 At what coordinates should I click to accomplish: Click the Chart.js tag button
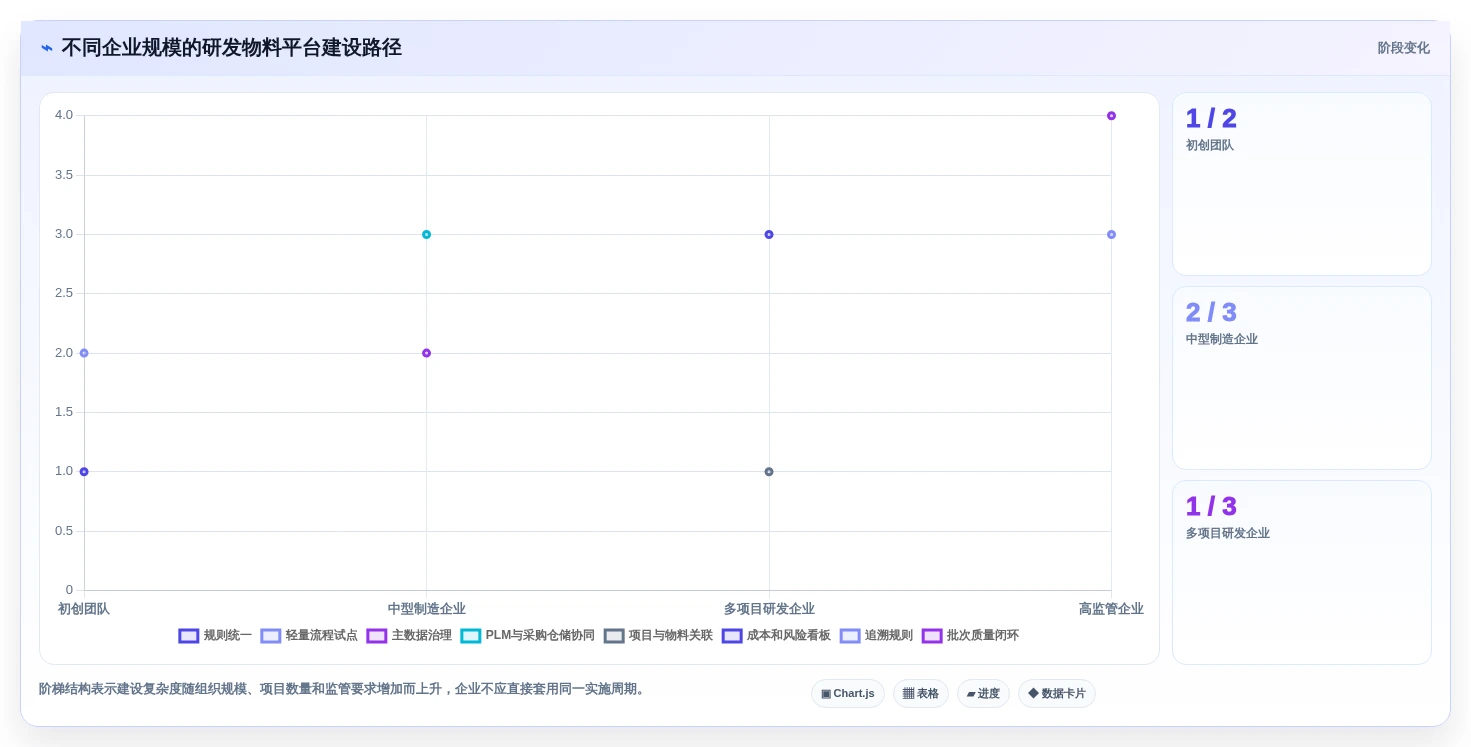tap(848, 693)
